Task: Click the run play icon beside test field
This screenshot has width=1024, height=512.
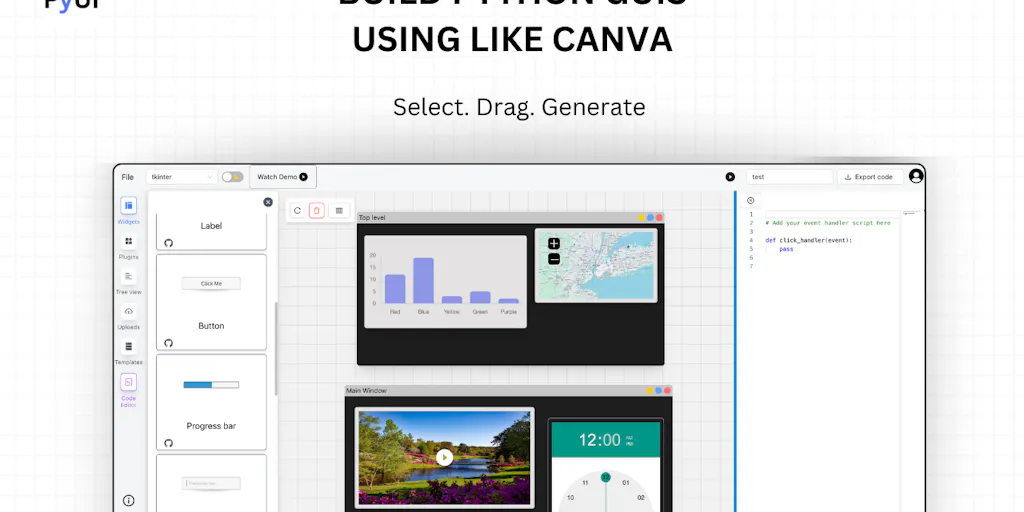Action: [x=730, y=177]
